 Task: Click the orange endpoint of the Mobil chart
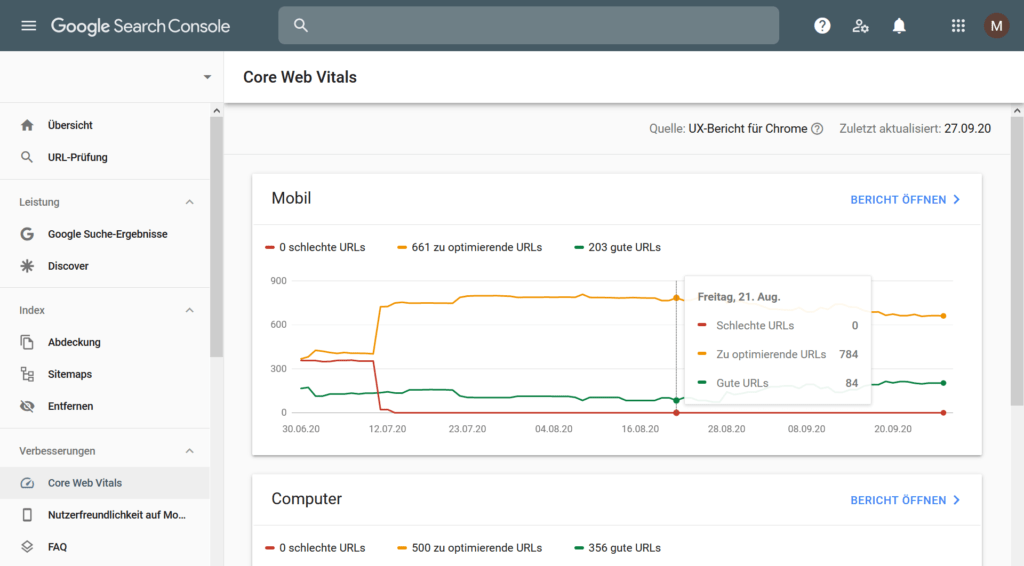[x=944, y=316]
